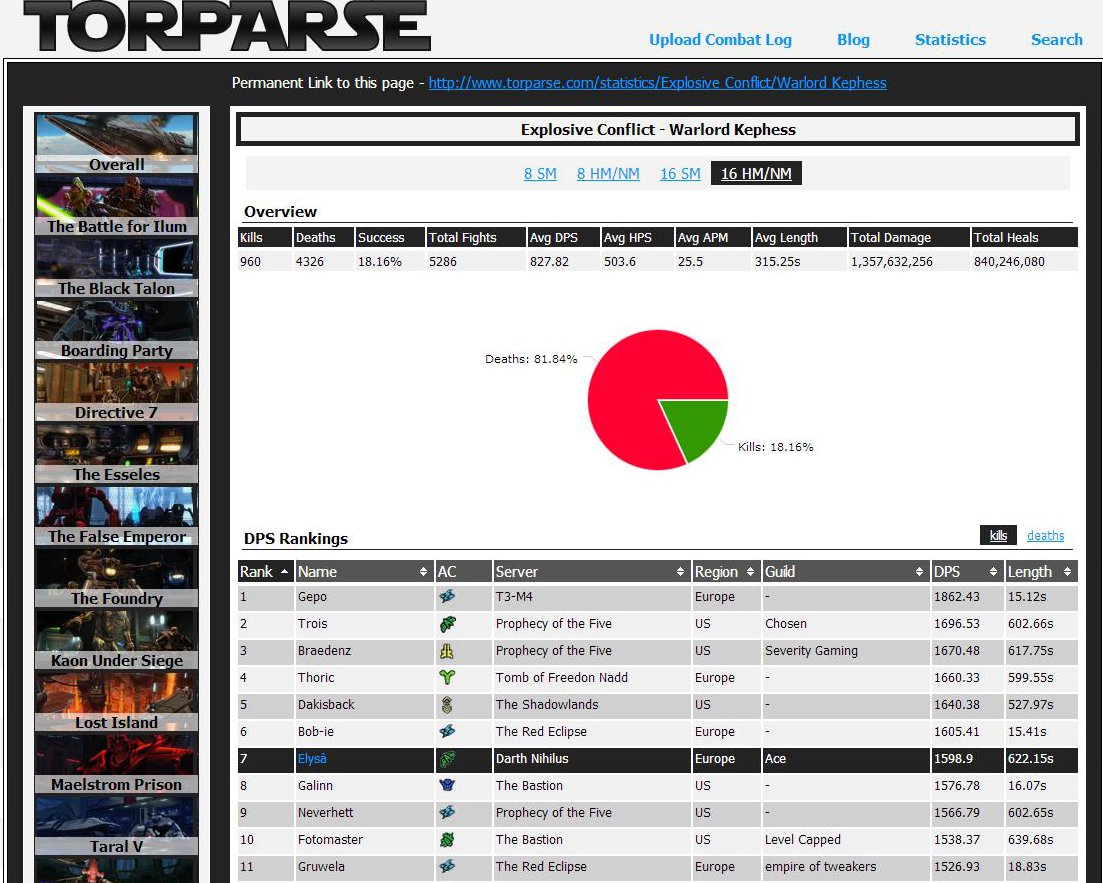Screen dimensions: 1103x883
Task: Toggle the rankings to deaths view
Action: pyautogui.click(x=1045, y=535)
